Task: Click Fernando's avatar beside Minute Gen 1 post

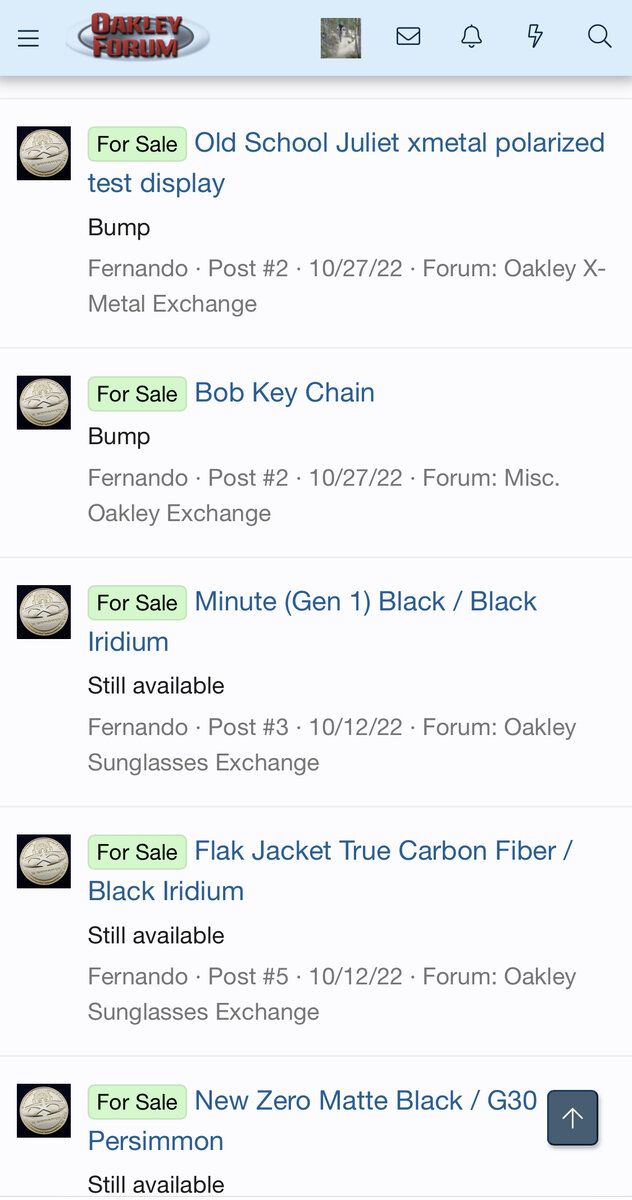Action: click(44, 612)
